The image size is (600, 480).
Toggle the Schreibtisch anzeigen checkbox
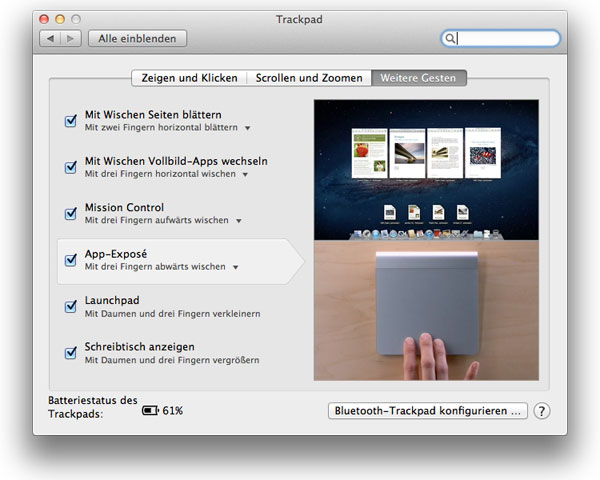71,352
